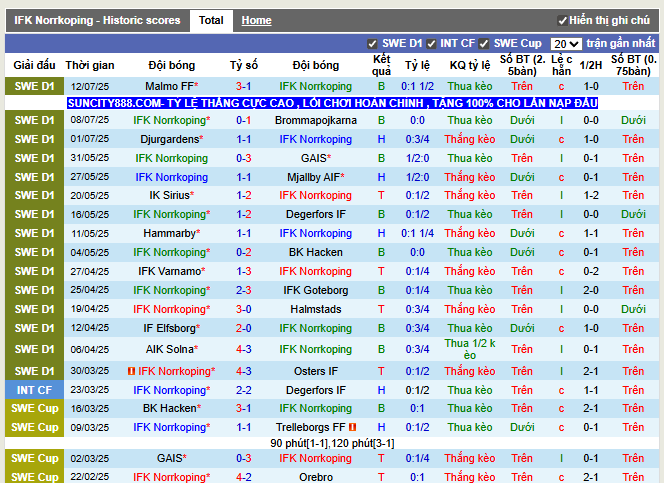
Task: Open Orebro team link
Action: pyautogui.click(x=316, y=477)
